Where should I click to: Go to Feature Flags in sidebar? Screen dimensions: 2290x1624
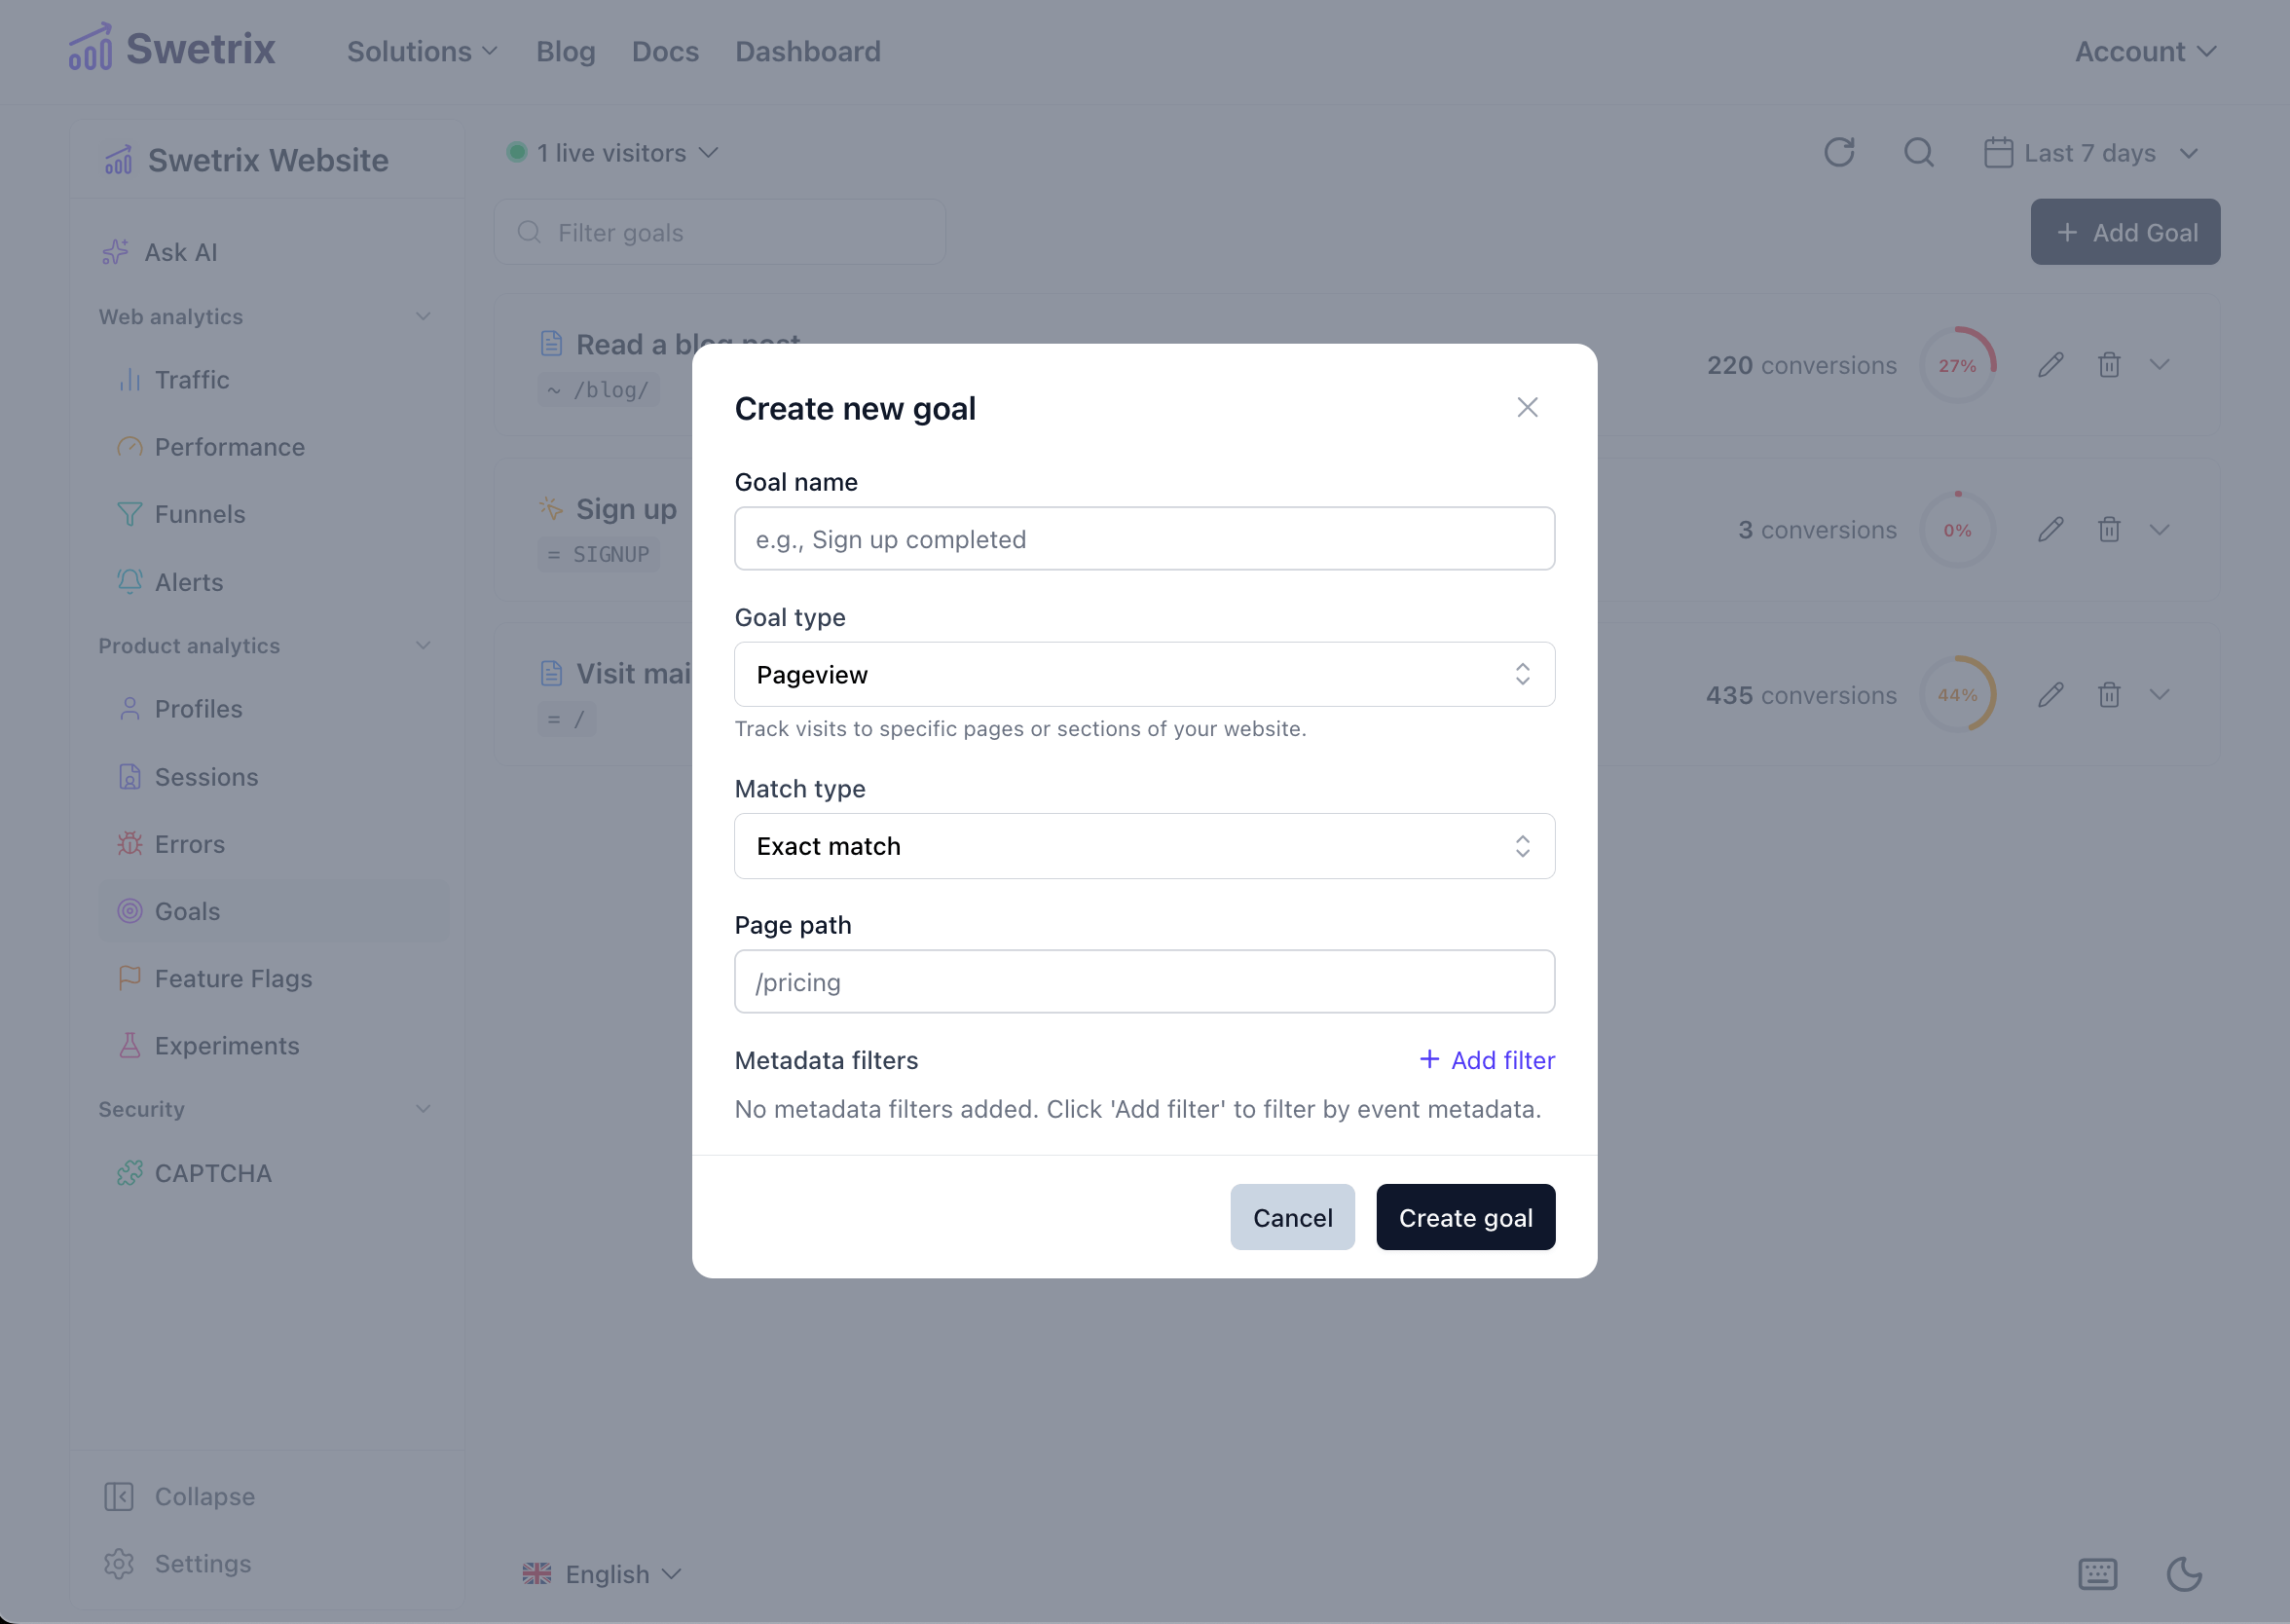233,978
